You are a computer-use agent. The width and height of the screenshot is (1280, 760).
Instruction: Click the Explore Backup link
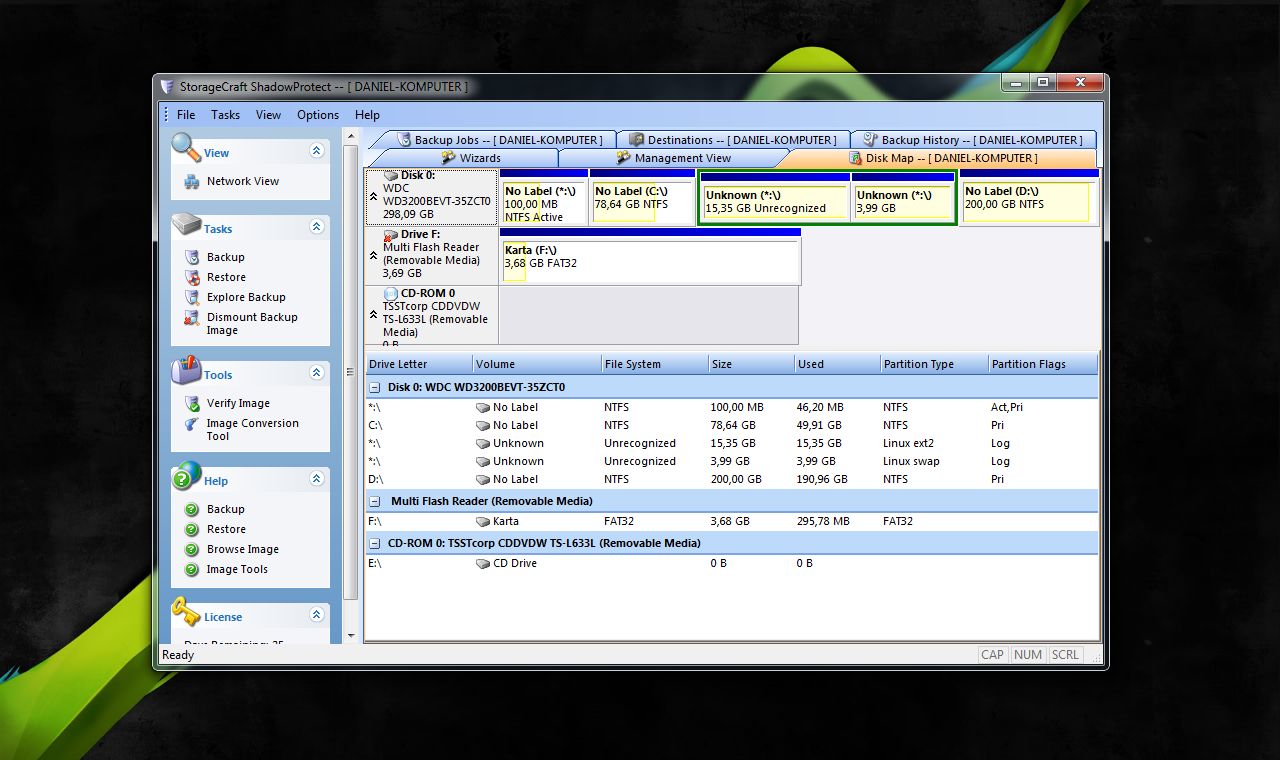246,297
